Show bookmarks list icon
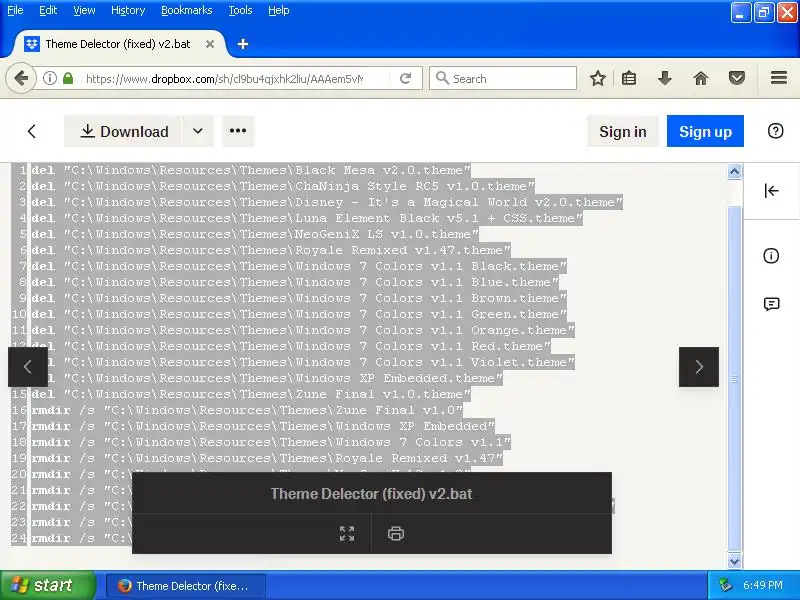The width and height of the screenshot is (800, 600). [629, 79]
